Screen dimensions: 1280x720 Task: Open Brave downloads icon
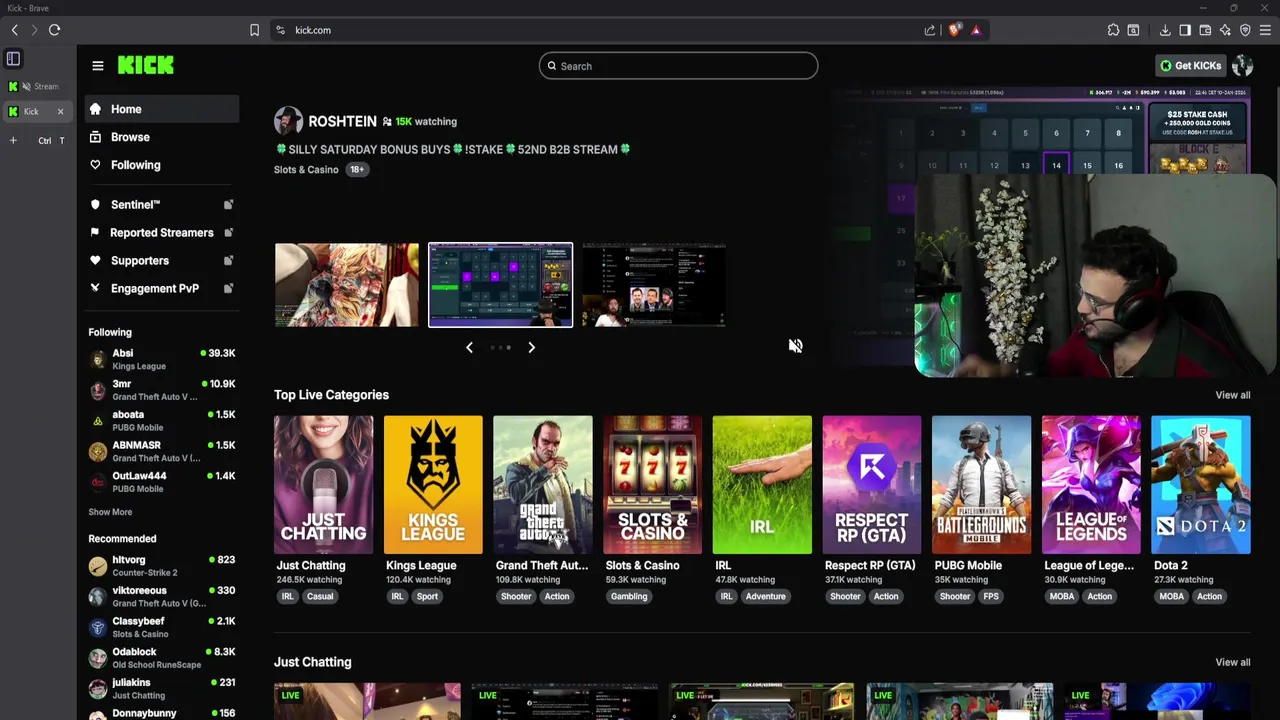coord(1165,30)
